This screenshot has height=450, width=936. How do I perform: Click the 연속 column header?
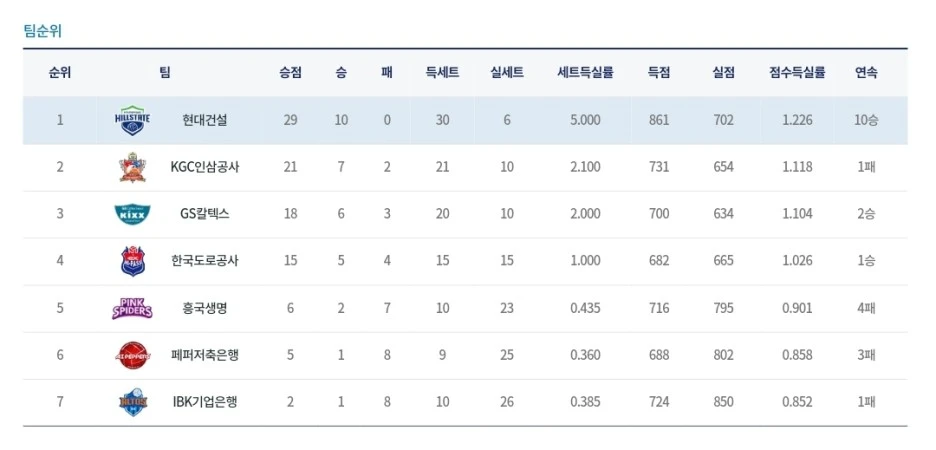(866, 73)
